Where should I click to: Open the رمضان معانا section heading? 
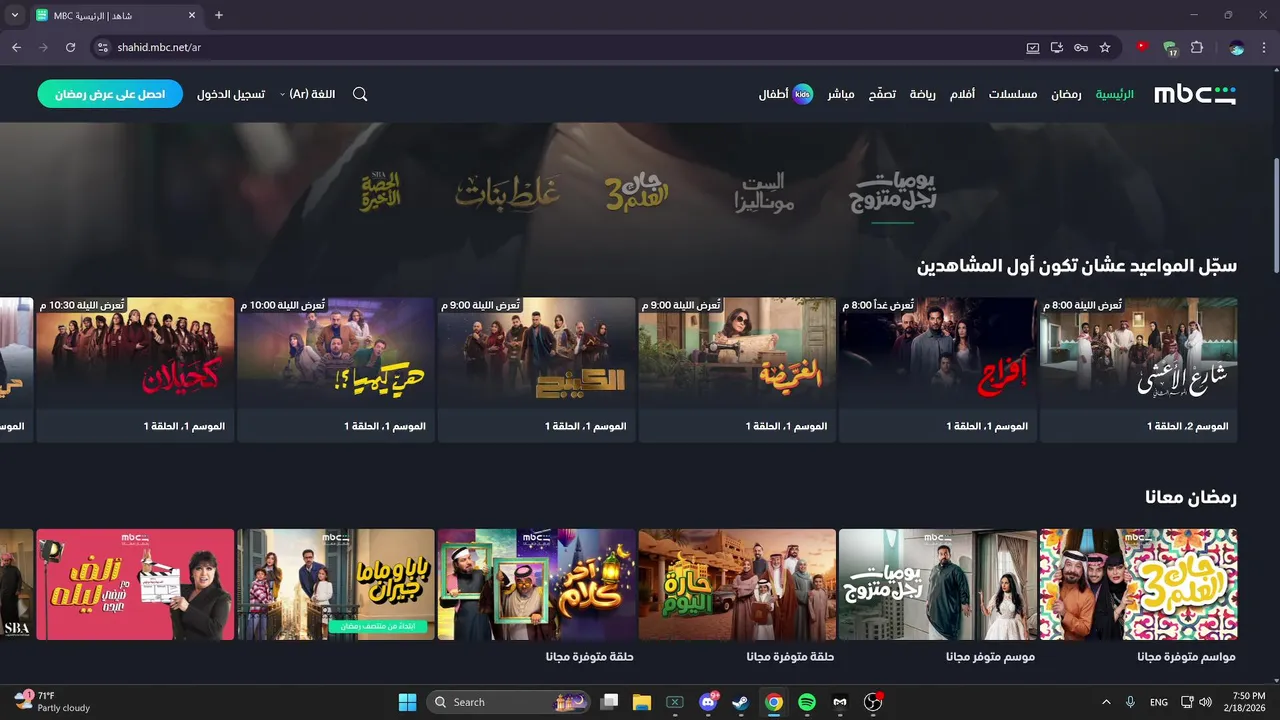click(x=1190, y=497)
